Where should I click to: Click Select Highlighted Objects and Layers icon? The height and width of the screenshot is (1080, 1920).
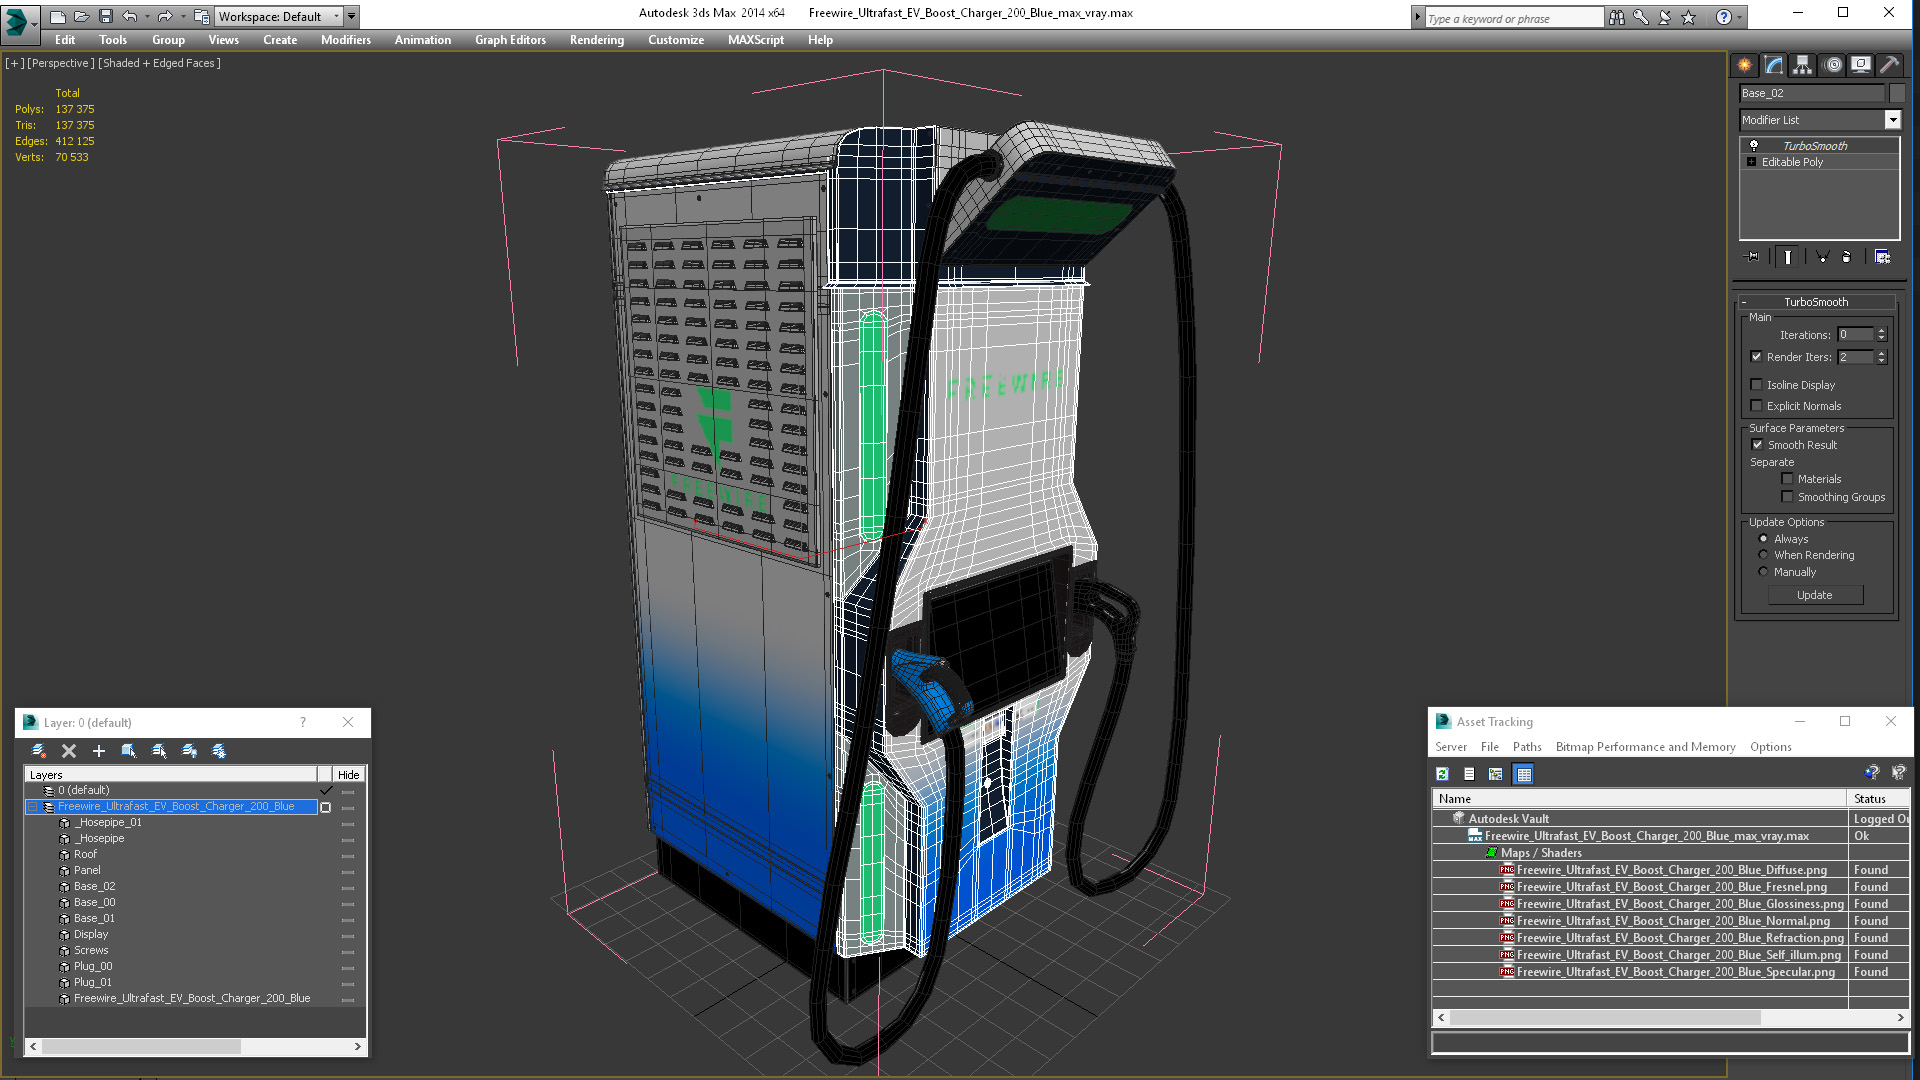[x=129, y=751]
